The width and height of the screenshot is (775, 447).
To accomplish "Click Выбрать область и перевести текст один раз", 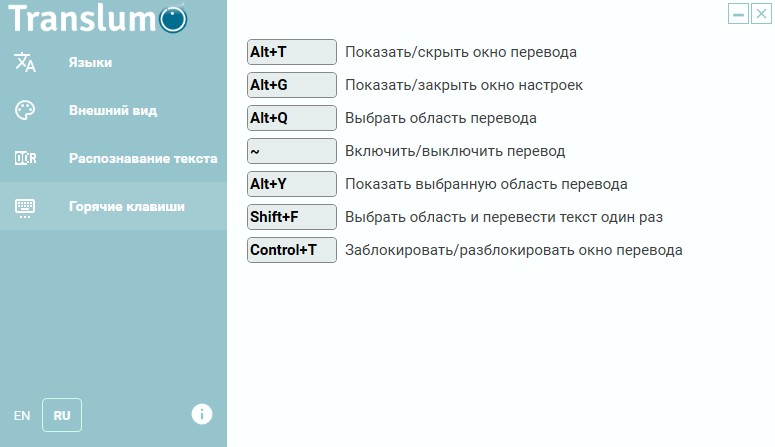I will point(504,217).
